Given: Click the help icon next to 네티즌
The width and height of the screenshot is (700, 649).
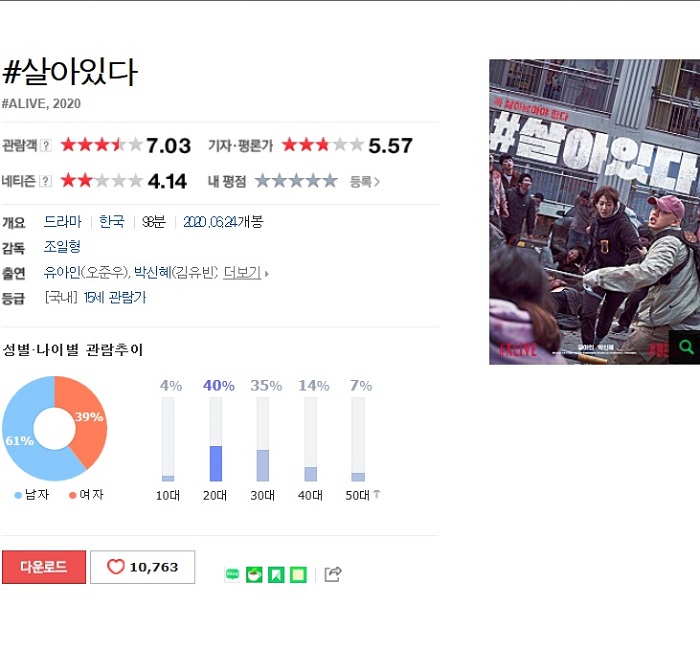Looking at the screenshot, I should pyautogui.click(x=45, y=181).
